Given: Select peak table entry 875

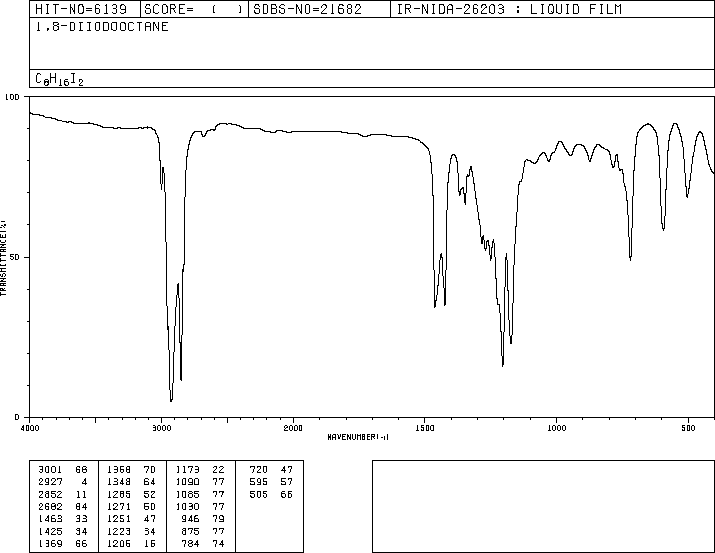Looking at the screenshot, I should coord(190,532).
